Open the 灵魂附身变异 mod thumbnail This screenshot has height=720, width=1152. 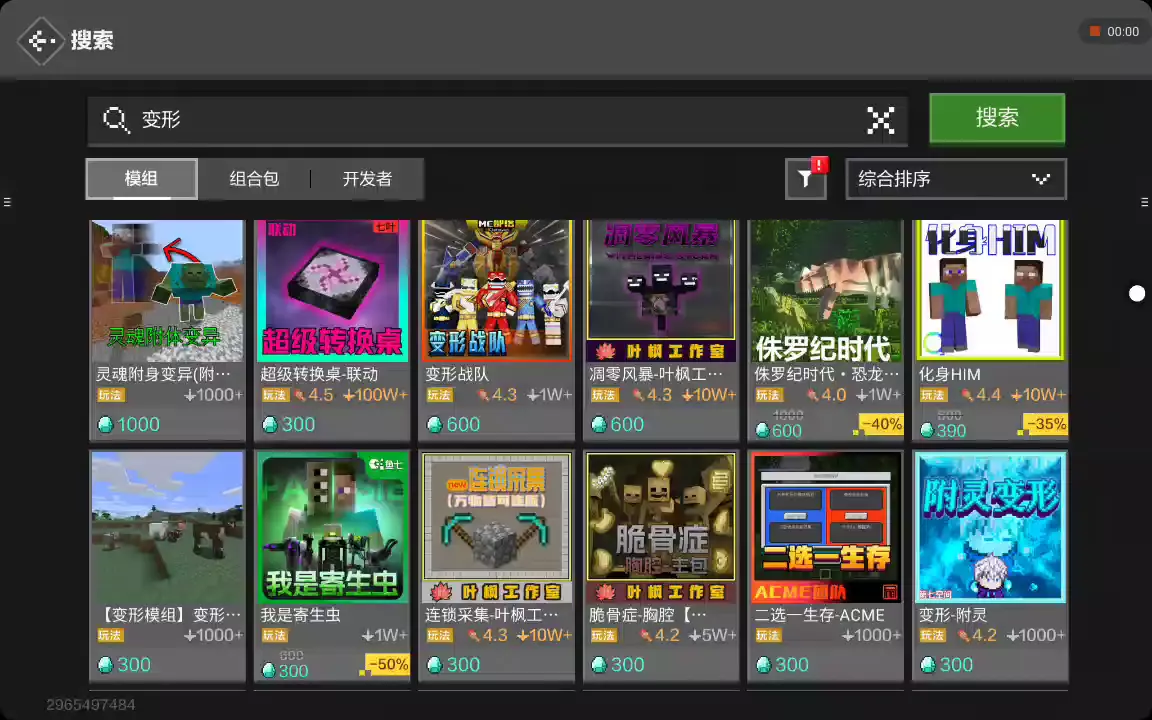click(x=168, y=290)
